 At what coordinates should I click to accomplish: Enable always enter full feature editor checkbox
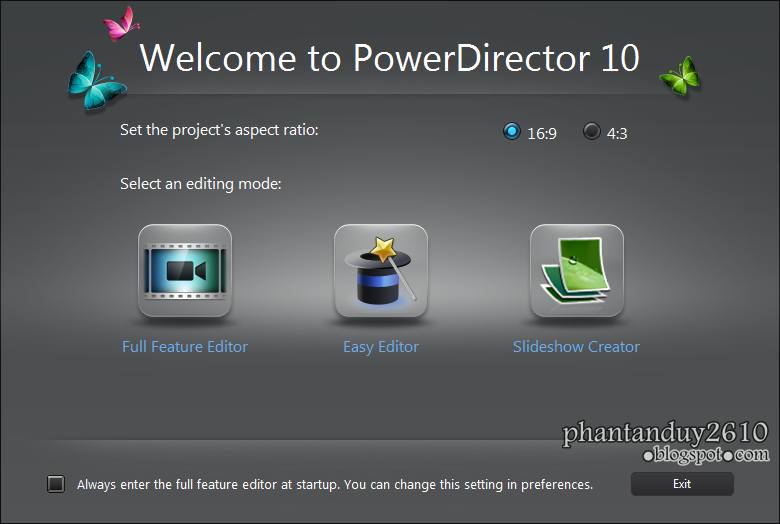(x=56, y=484)
